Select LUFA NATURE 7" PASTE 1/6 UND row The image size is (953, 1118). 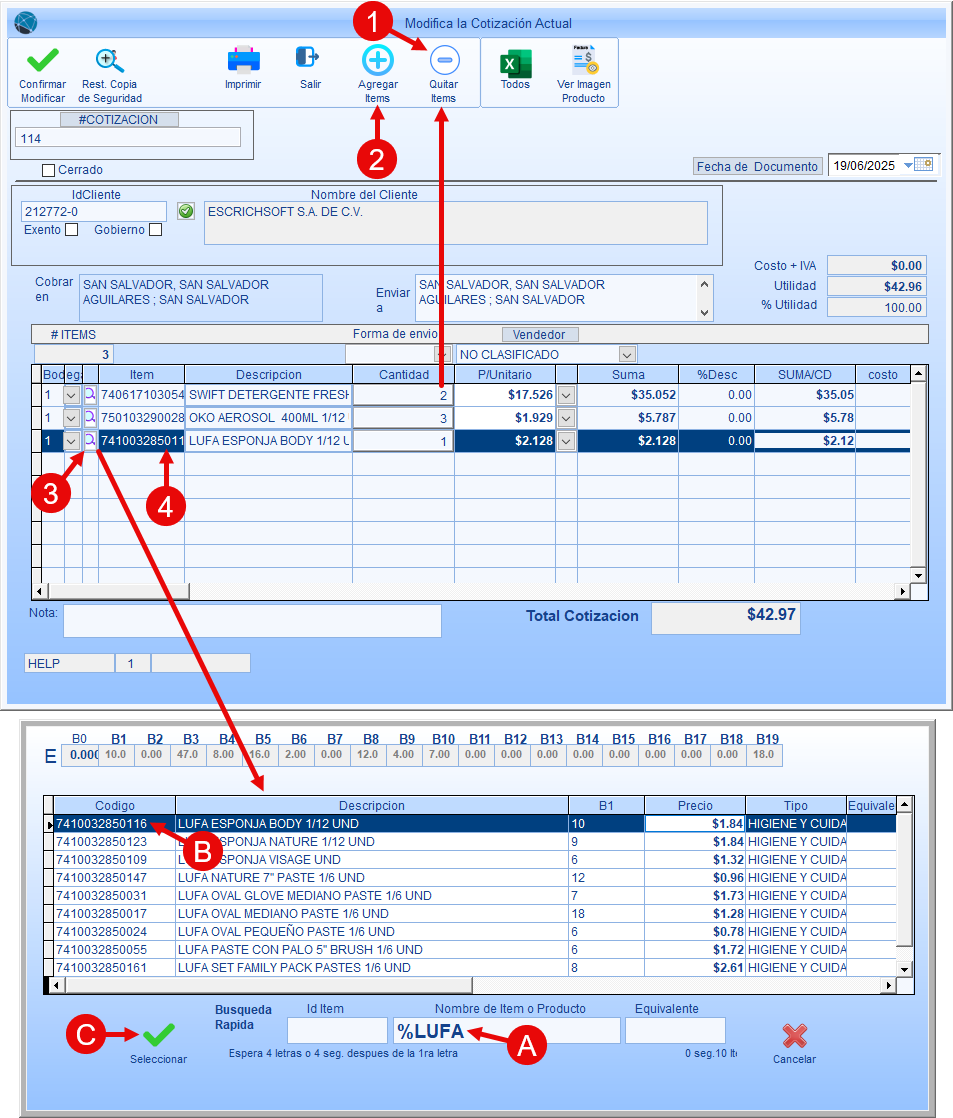click(475, 877)
